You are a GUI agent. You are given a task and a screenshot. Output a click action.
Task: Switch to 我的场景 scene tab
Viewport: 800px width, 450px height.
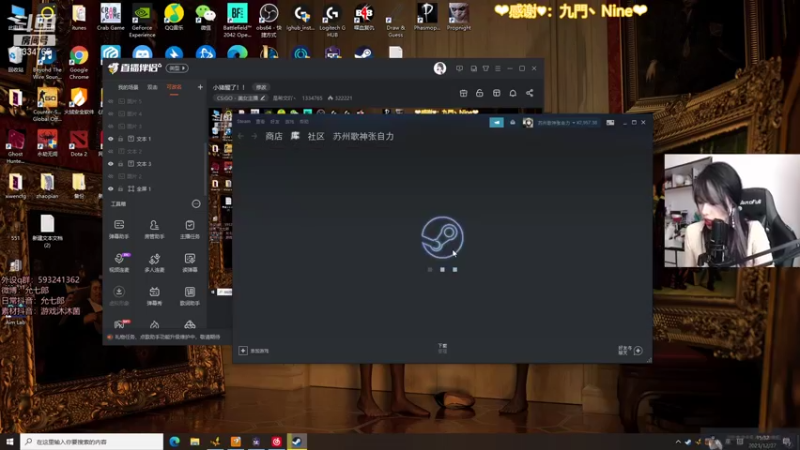(x=128, y=87)
